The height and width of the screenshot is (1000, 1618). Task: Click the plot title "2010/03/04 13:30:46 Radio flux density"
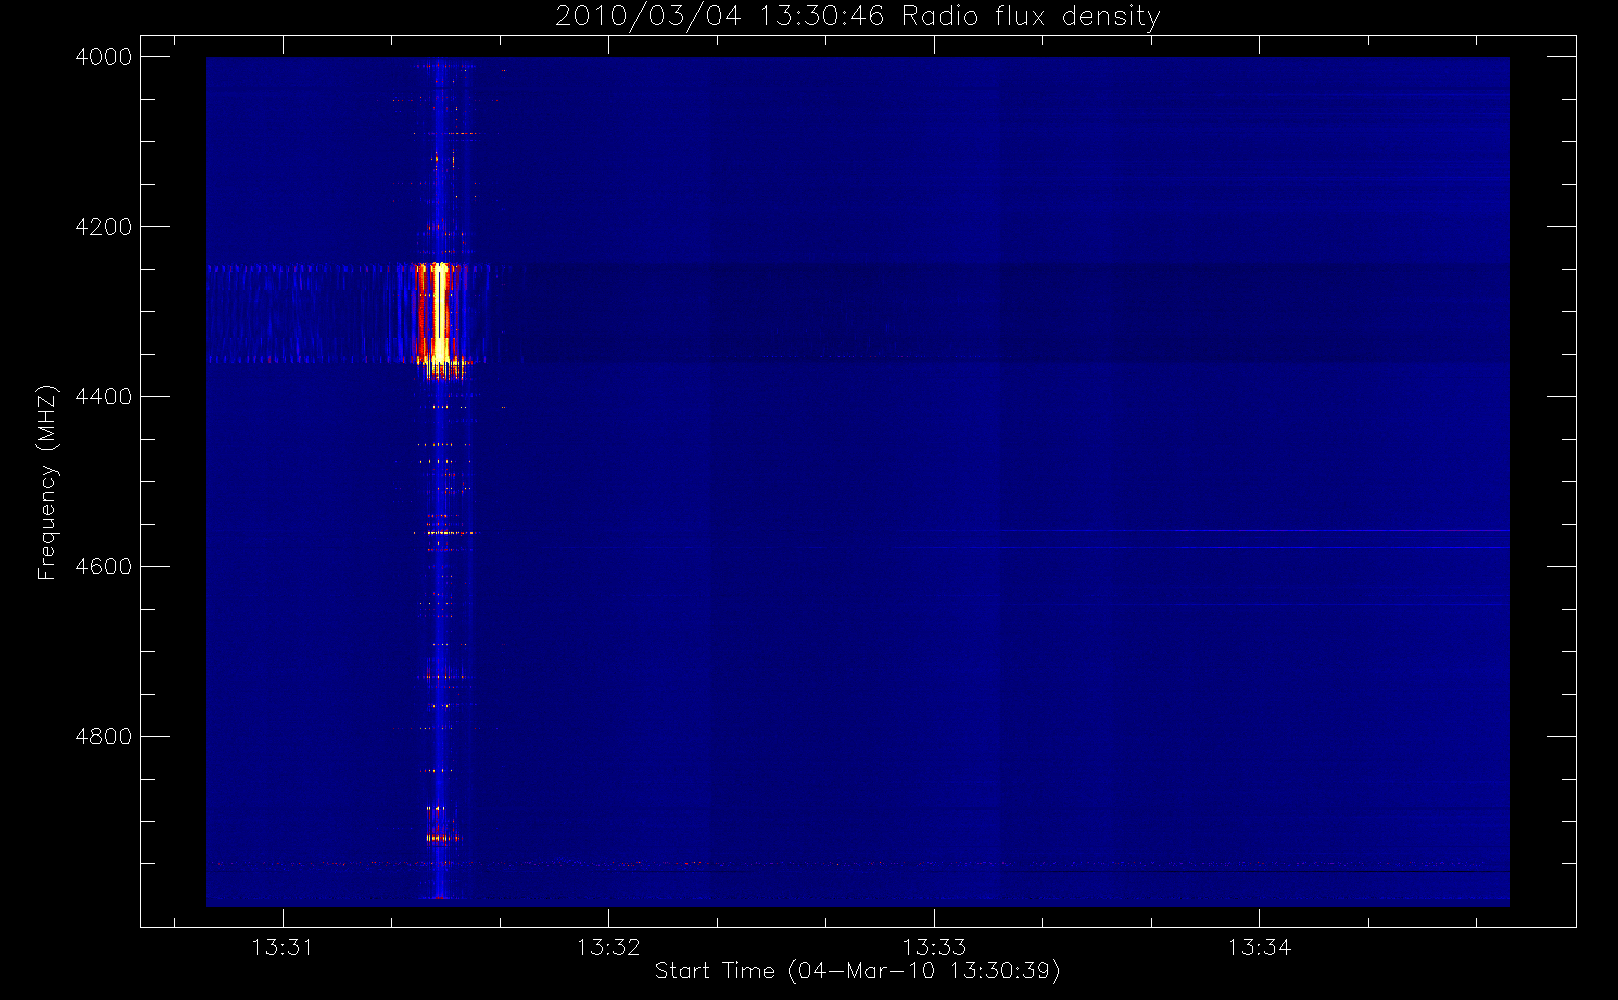[x=858, y=17]
